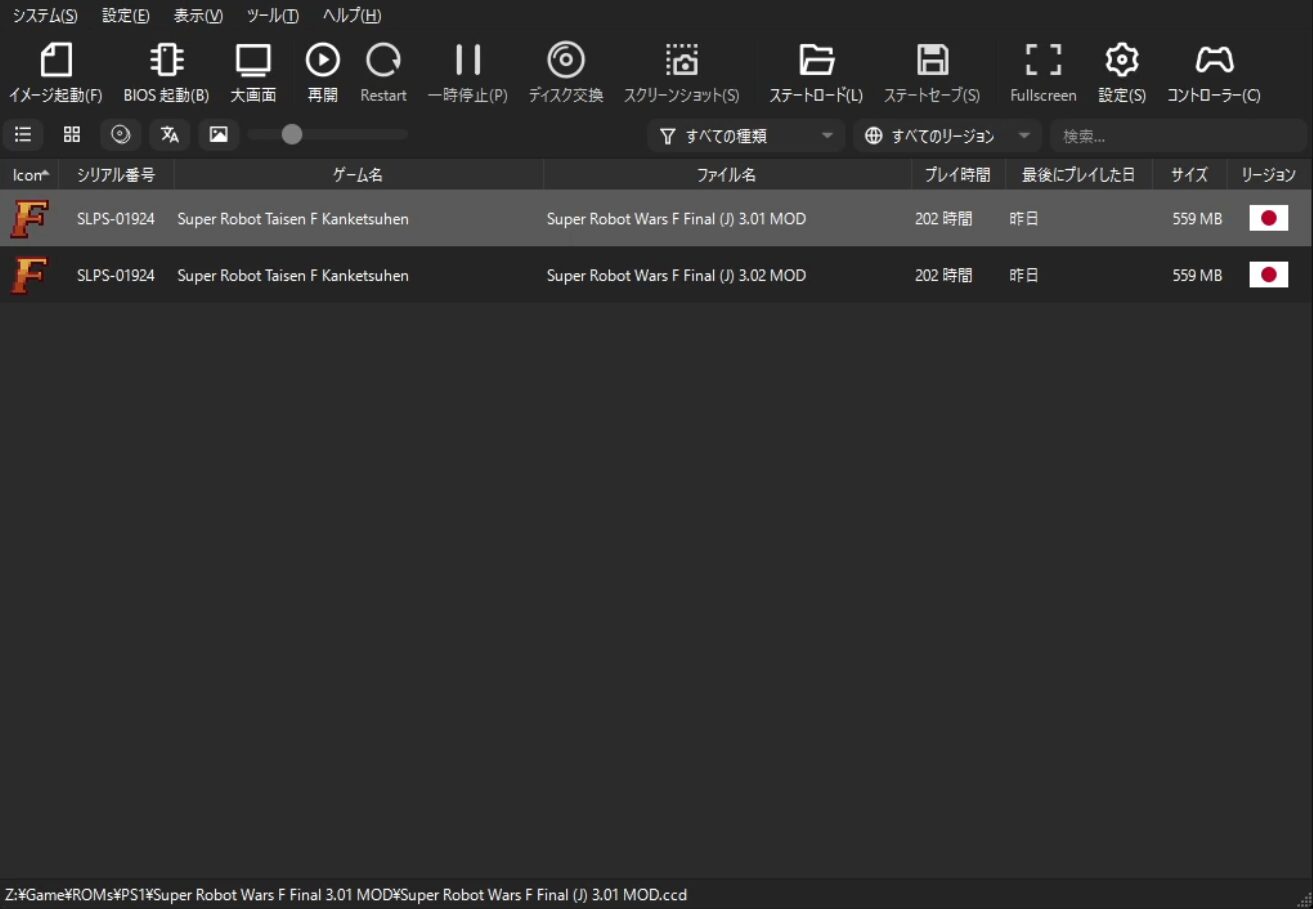Screen dimensions: 1313x909
Task: Click the Fullscreen toolbar button
Action: pos(1043,61)
